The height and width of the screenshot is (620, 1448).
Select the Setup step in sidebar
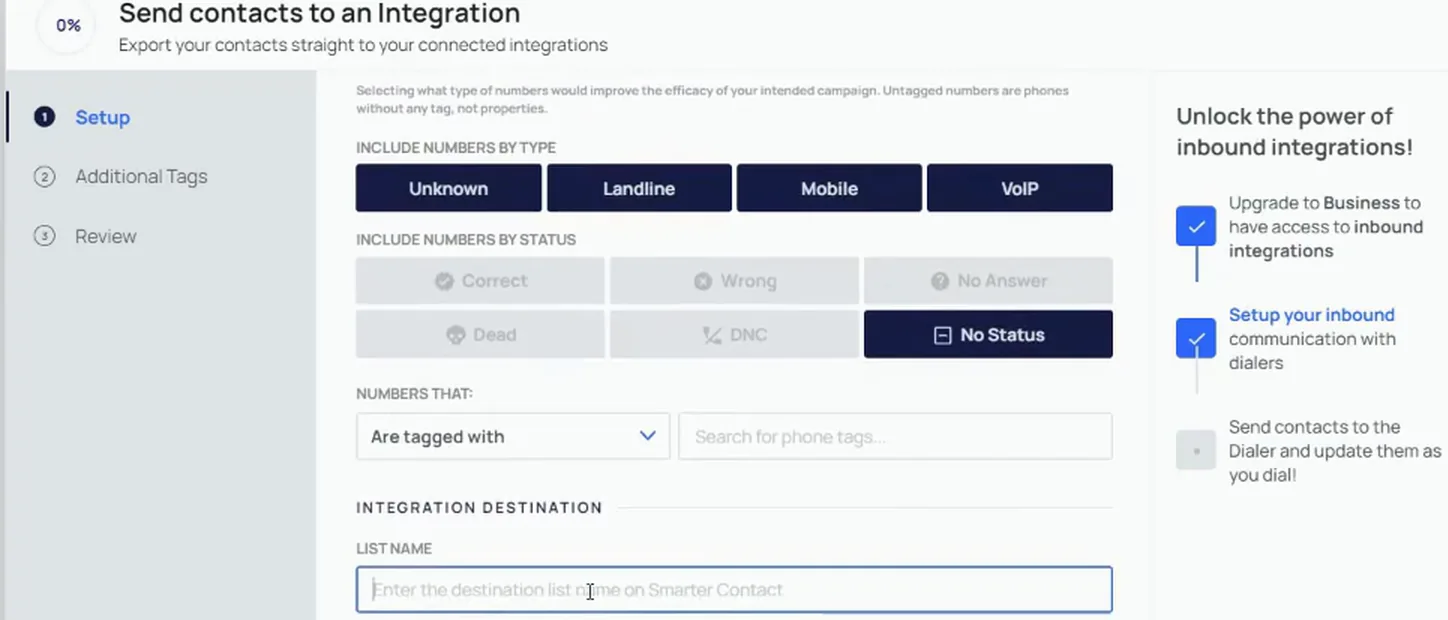pyautogui.click(x=102, y=117)
